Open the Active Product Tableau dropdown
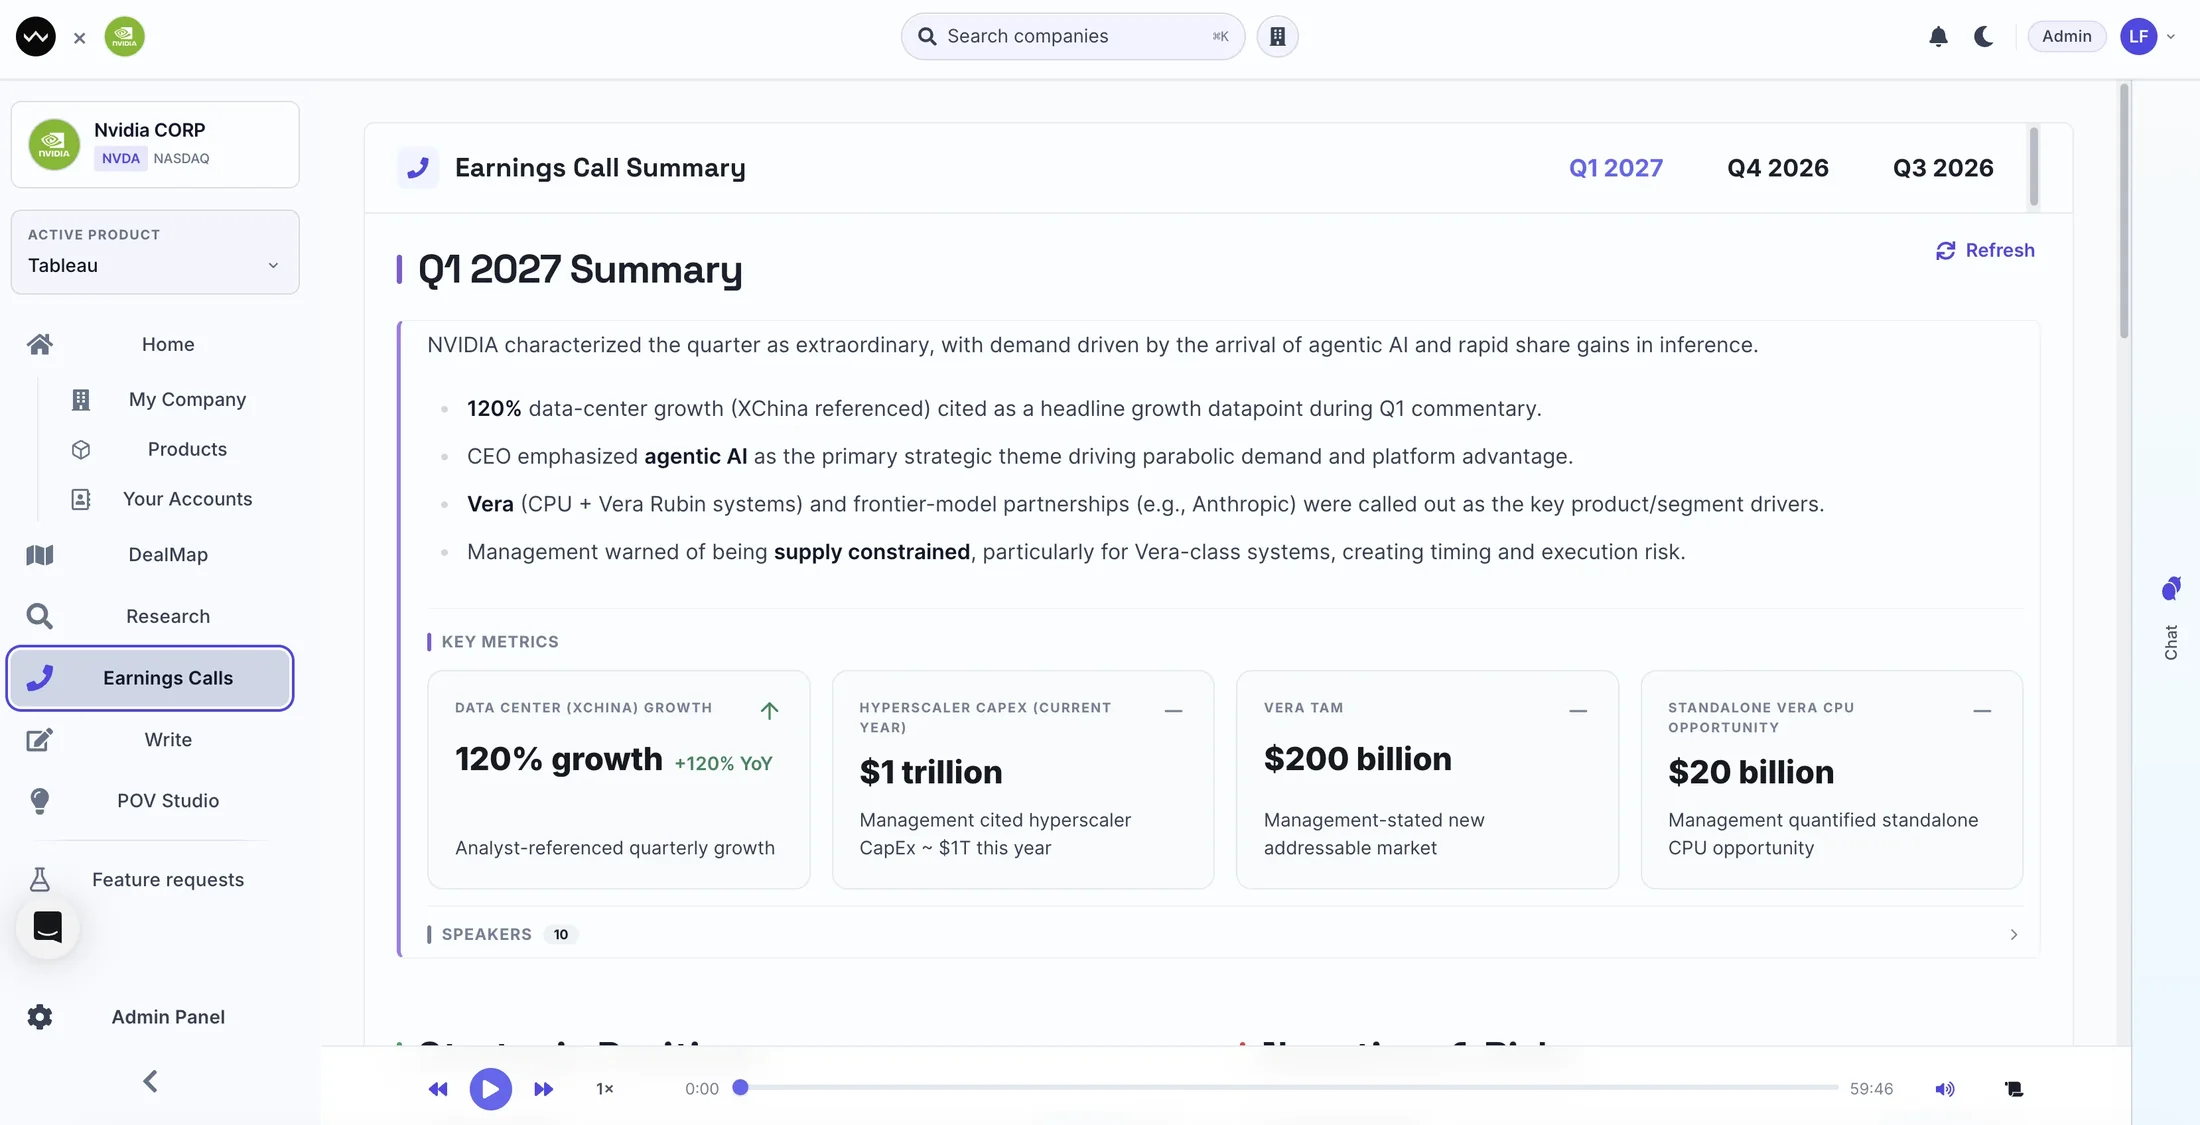The image size is (2200, 1125). point(155,252)
